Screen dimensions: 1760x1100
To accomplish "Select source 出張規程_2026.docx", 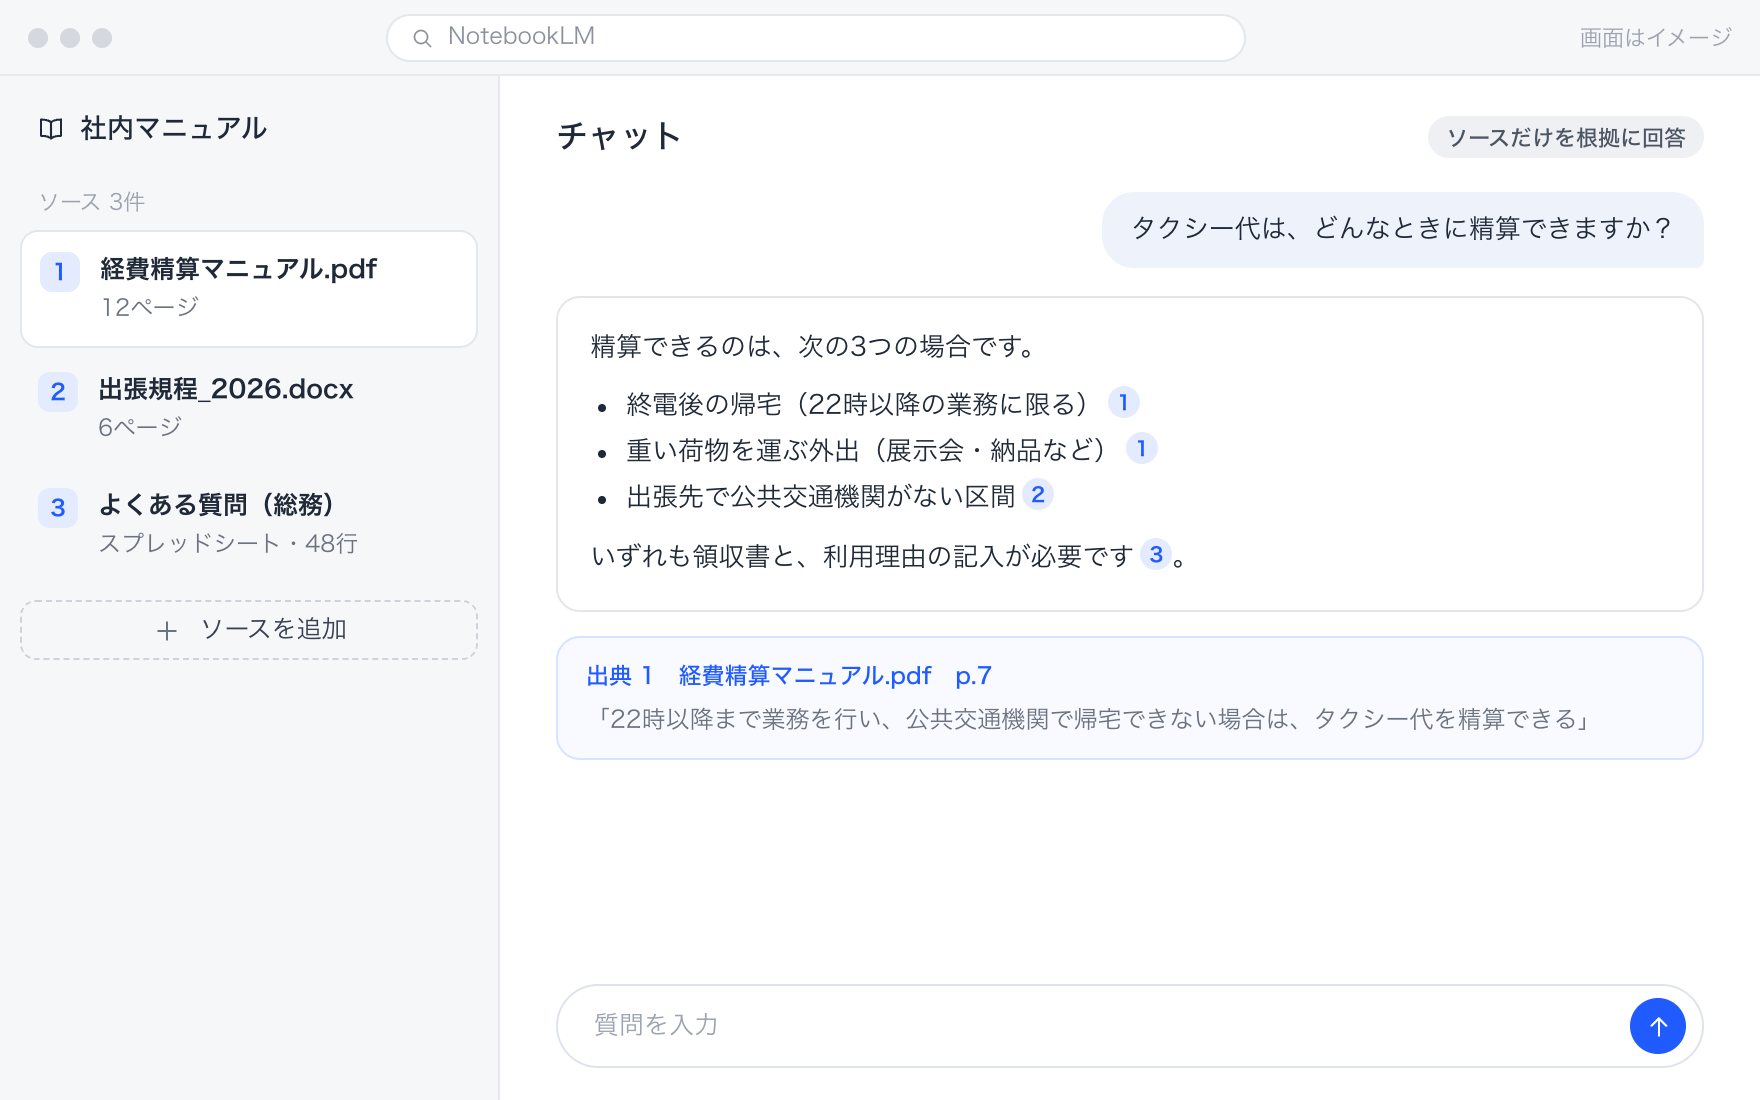I will 249,407.
